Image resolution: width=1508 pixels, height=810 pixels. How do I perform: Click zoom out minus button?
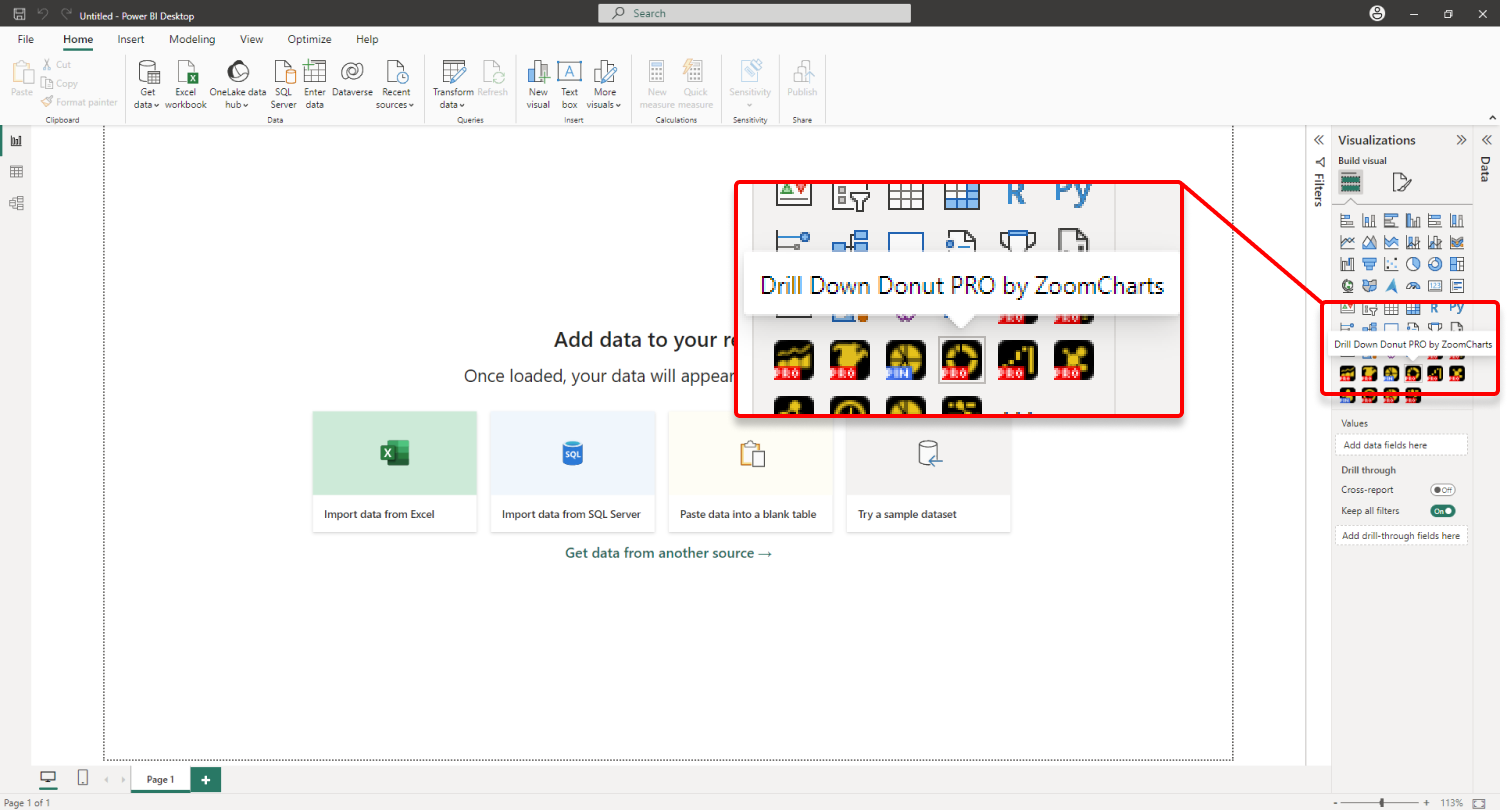click(1334, 803)
